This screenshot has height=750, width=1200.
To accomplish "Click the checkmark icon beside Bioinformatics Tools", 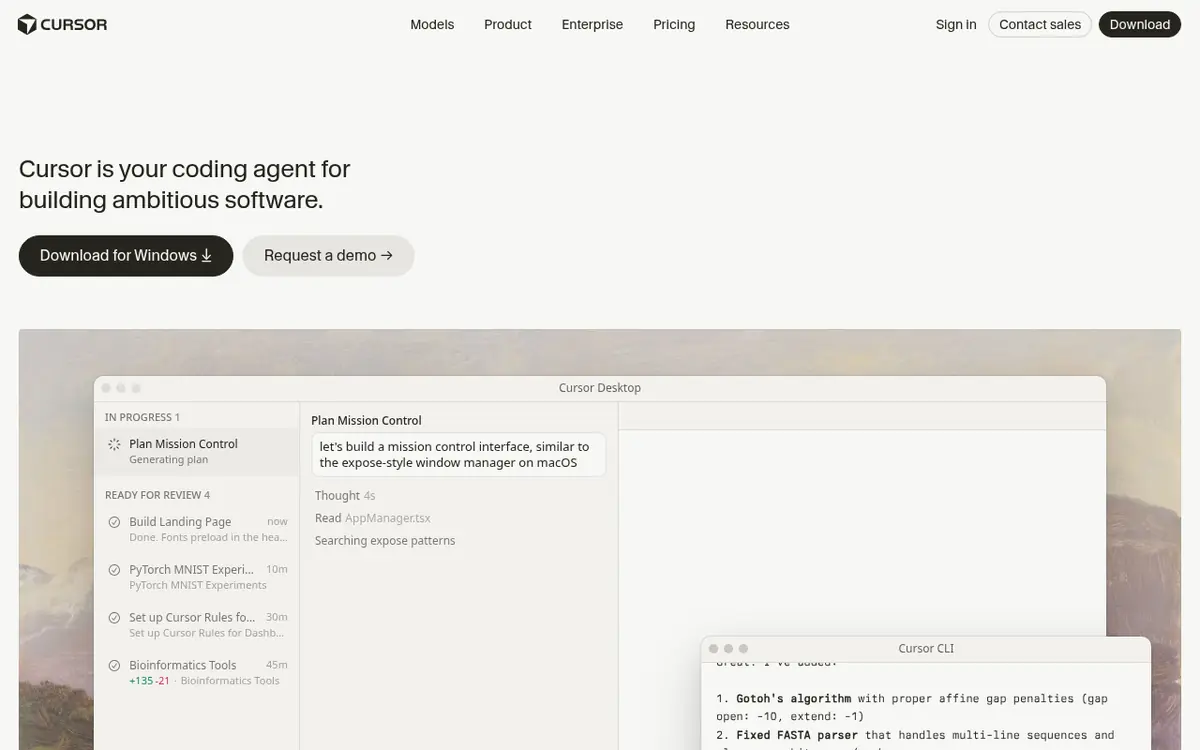I will (x=114, y=665).
